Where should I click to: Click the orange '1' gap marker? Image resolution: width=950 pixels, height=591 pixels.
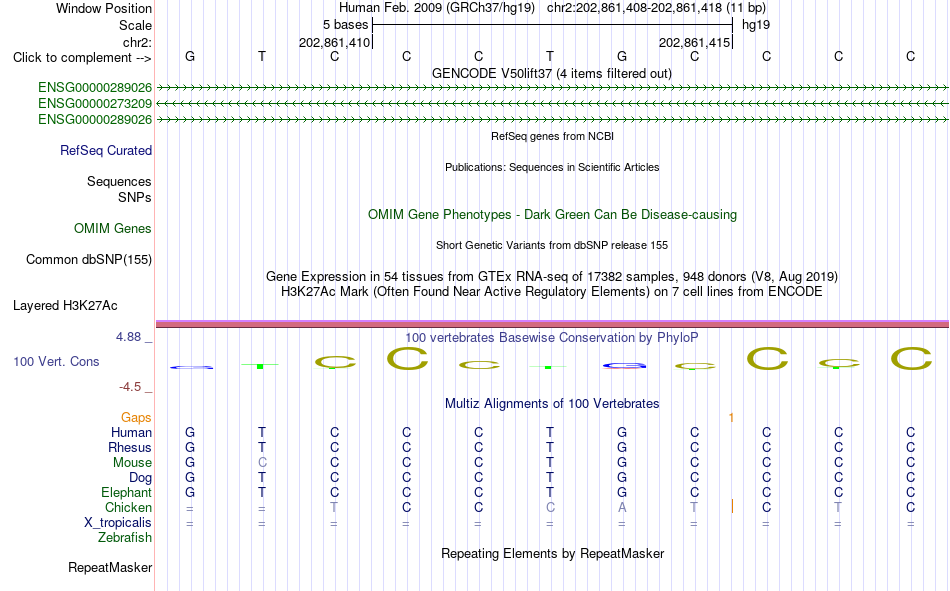pos(731,418)
